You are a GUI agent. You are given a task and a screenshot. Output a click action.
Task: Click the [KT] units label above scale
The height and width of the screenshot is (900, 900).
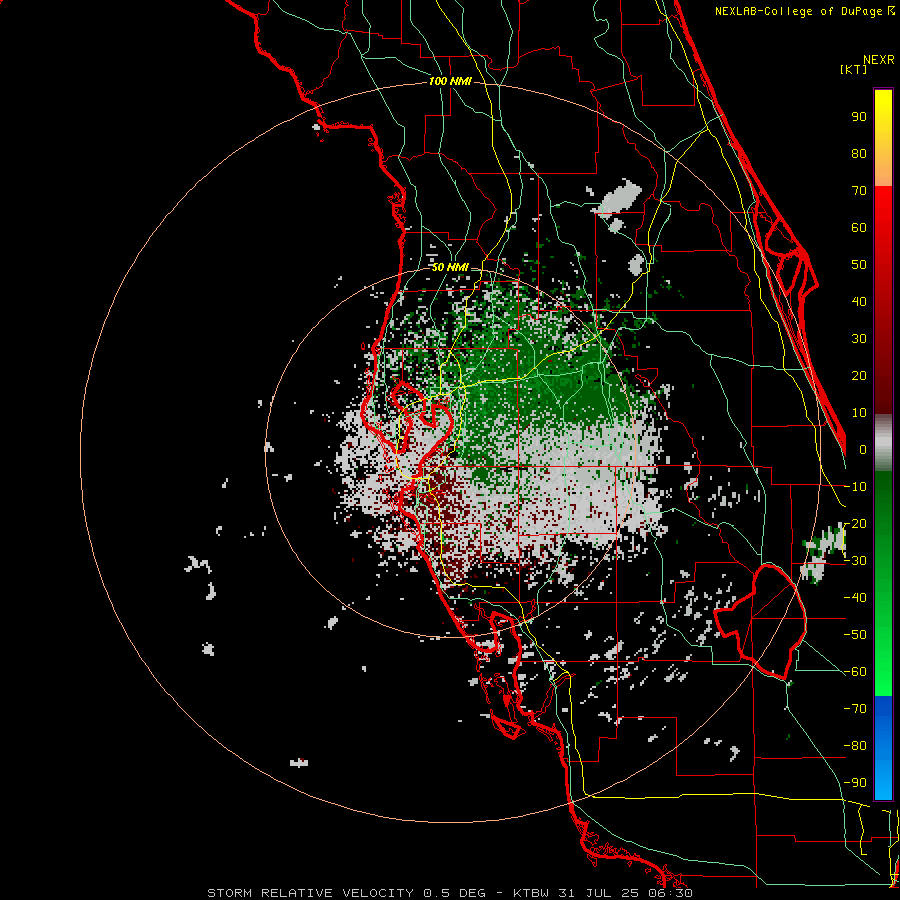click(853, 69)
